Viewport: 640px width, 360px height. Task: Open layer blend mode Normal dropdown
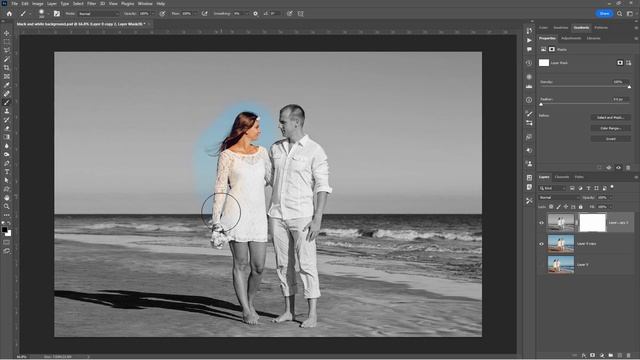point(559,198)
